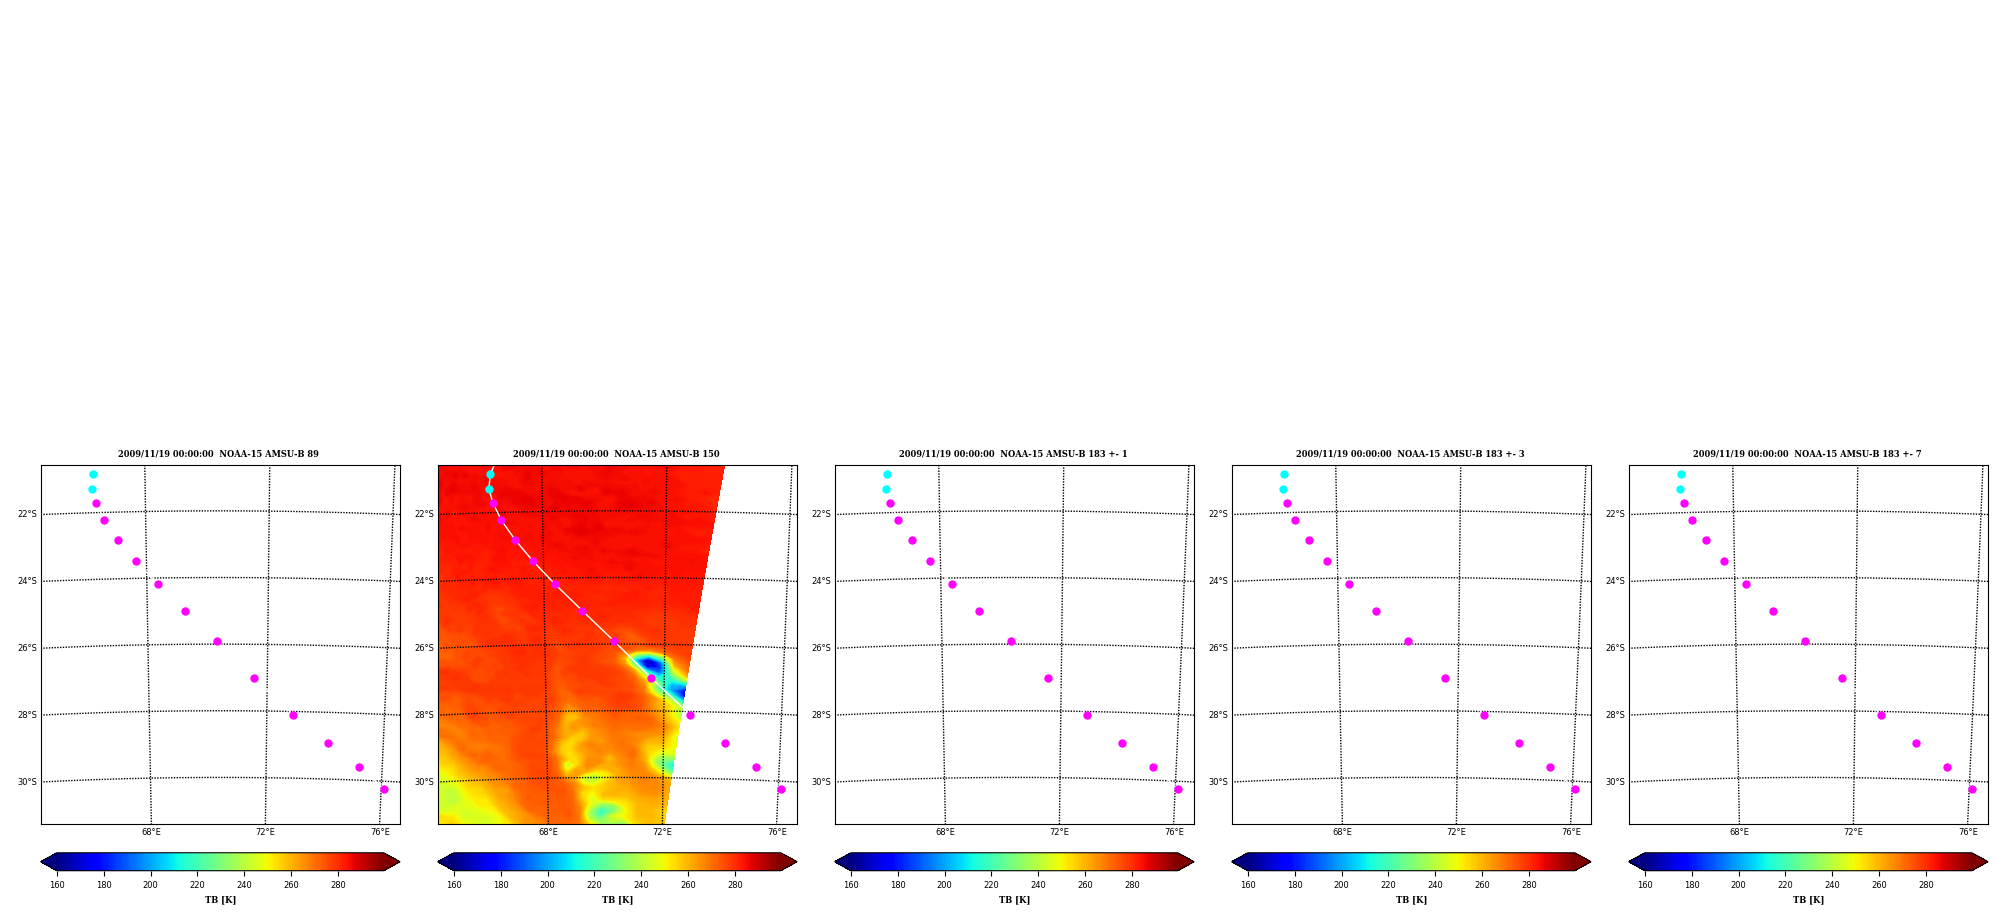Click the yellow section of the 183 +- 3 colorbar

(x=1456, y=862)
